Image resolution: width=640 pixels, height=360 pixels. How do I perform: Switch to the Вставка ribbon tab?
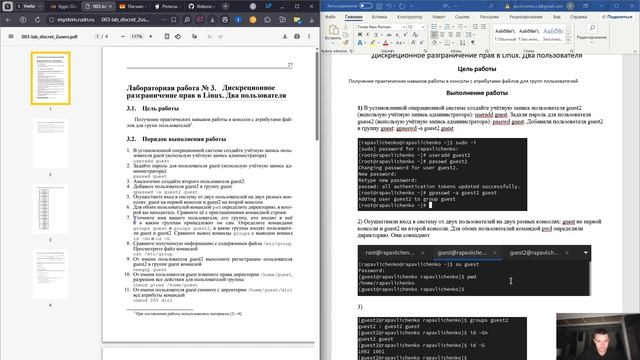pos(379,17)
